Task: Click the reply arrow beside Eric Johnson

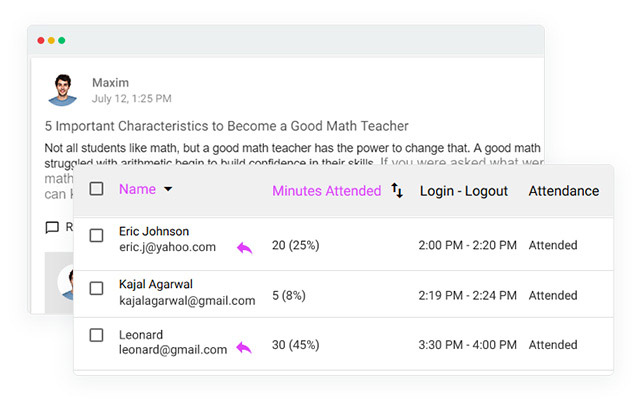Action: click(244, 247)
